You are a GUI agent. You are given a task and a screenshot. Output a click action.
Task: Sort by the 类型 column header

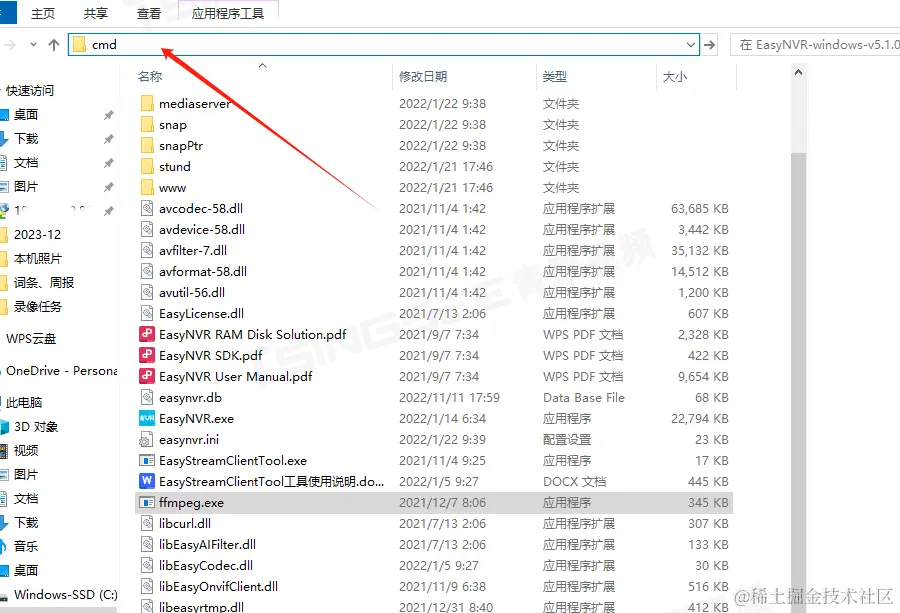pyautogui.click(x=555, y=76)
